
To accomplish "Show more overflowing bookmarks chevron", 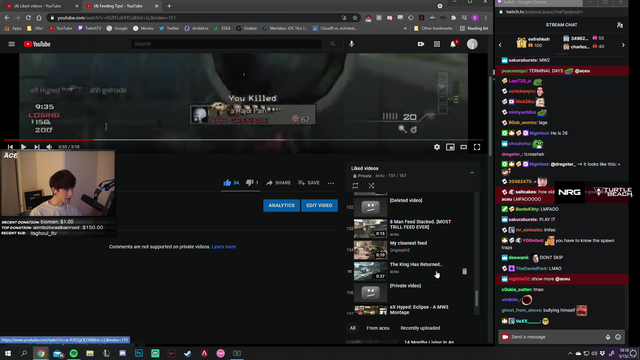I will [x=405, y=28].
